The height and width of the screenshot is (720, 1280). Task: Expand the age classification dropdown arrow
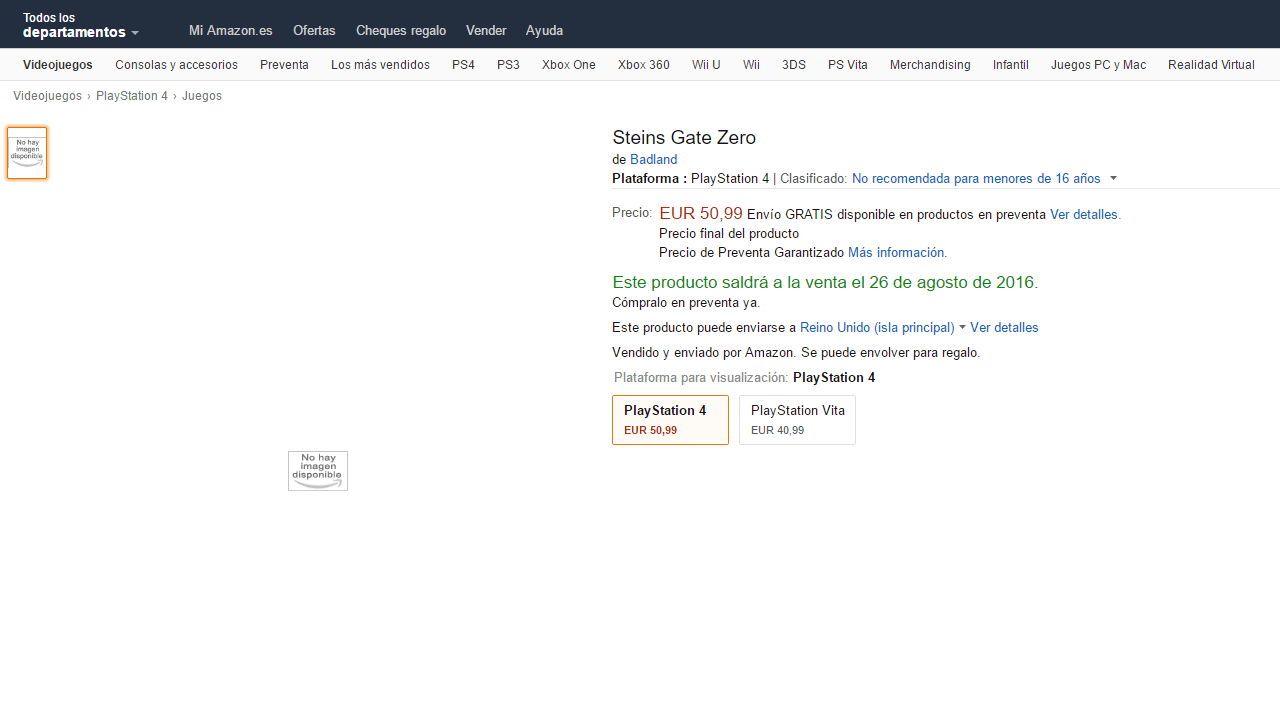click(1113, 179)
